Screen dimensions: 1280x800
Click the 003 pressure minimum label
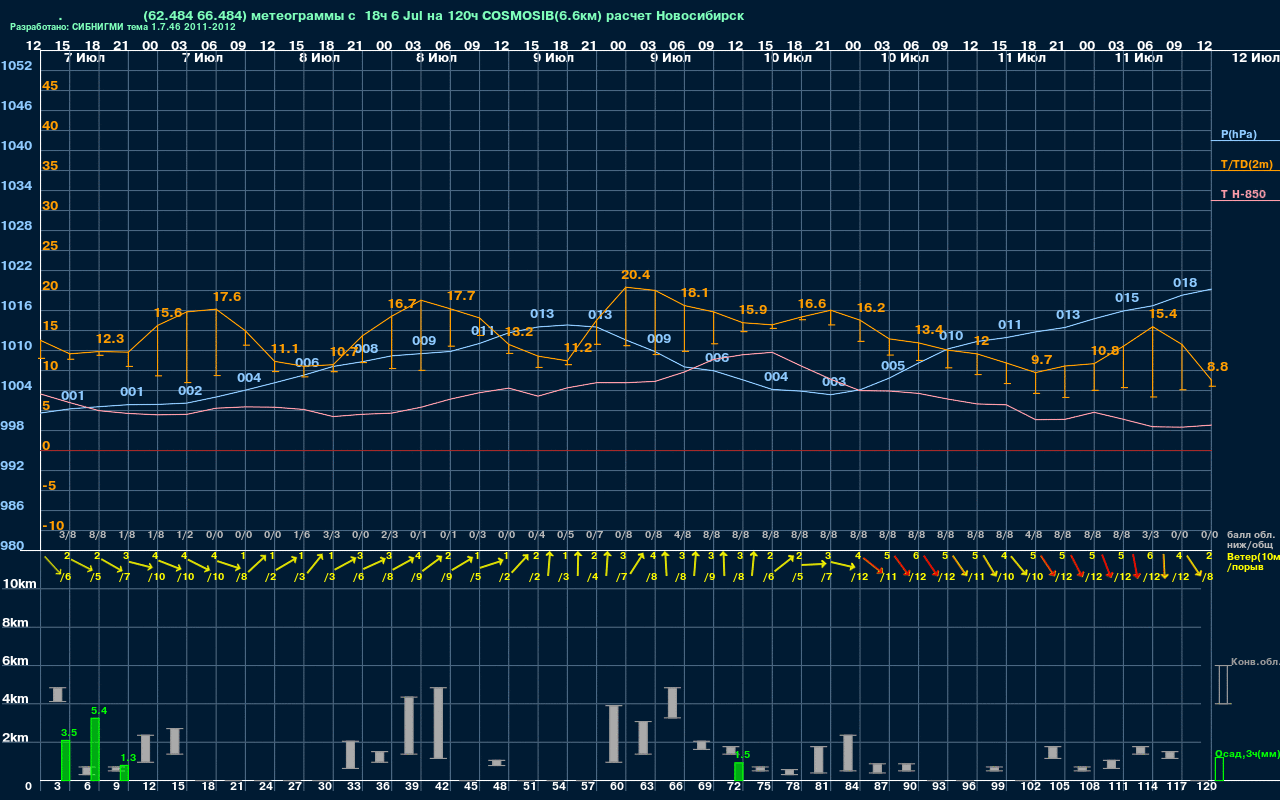tap(834, 382)
